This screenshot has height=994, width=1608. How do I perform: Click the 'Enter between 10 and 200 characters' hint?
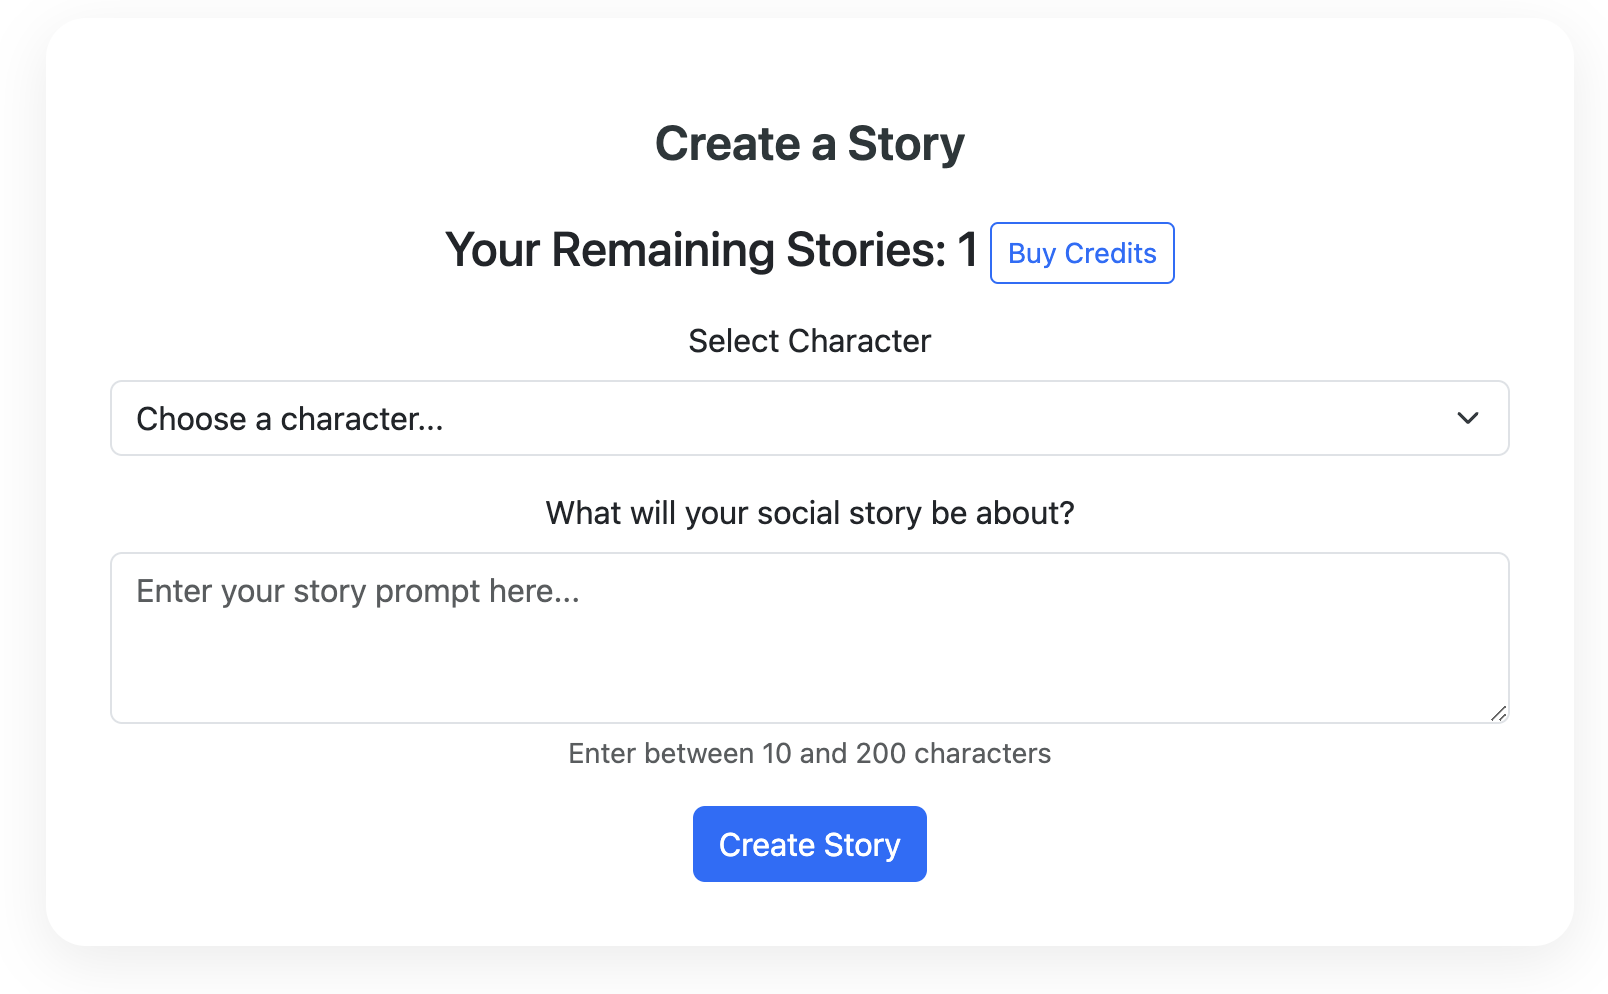pos(809,753)
